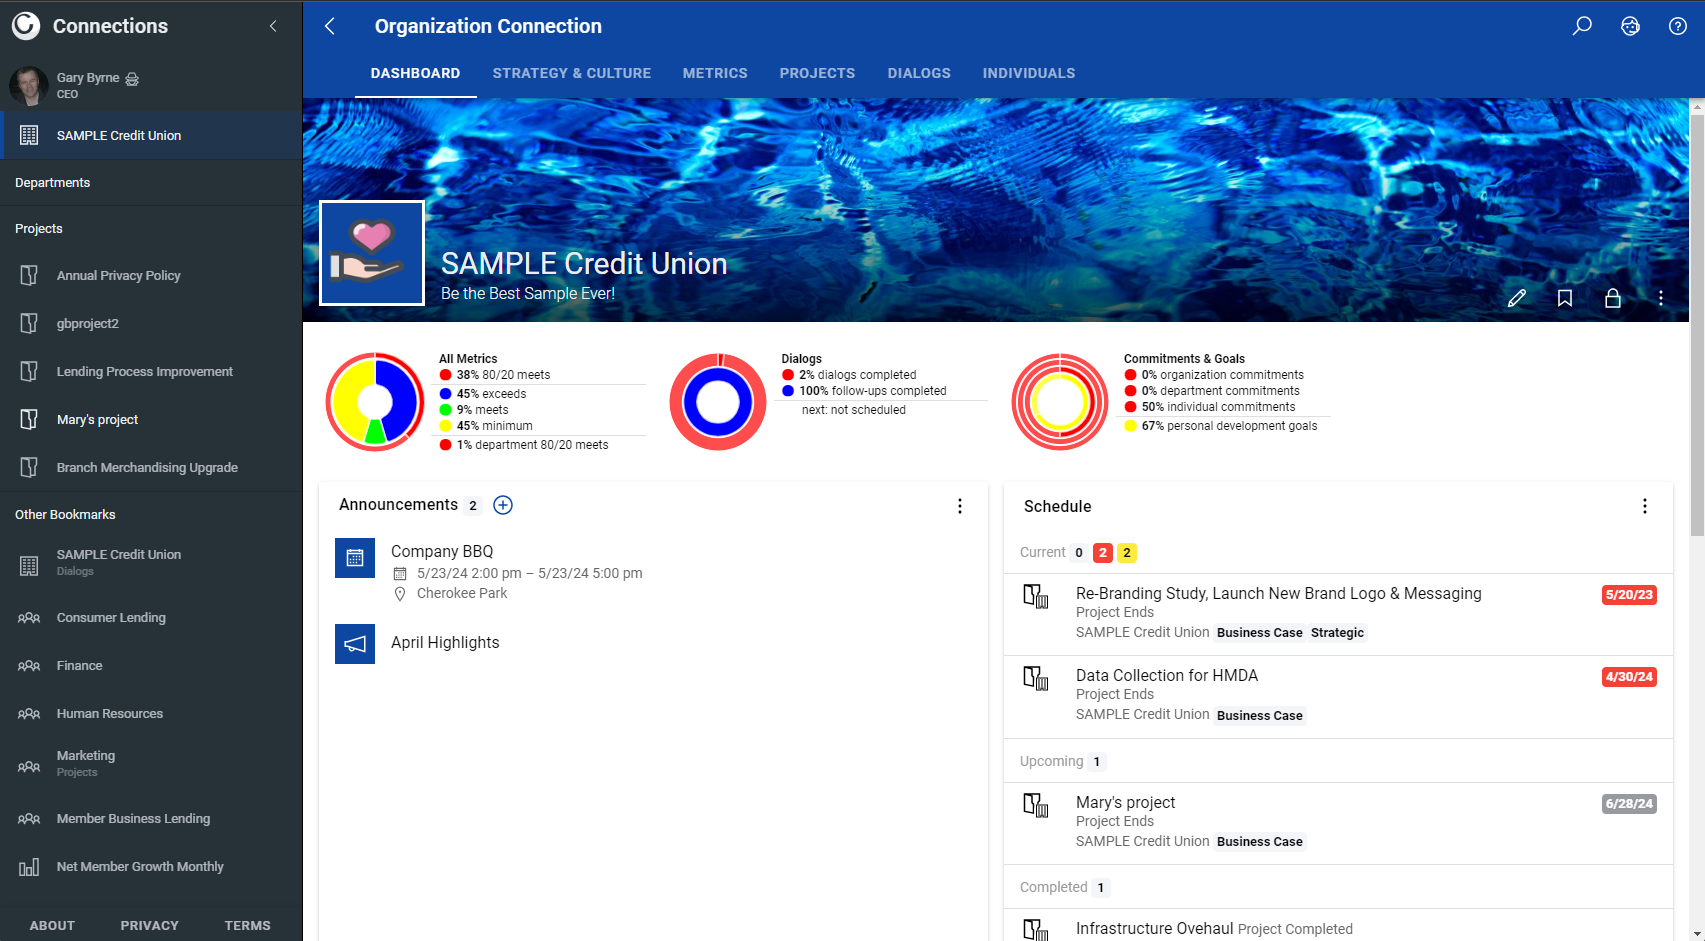This screenshot has height=941, width=1705.
Task: Click the Departments section header
Action: tap(151, 183)
